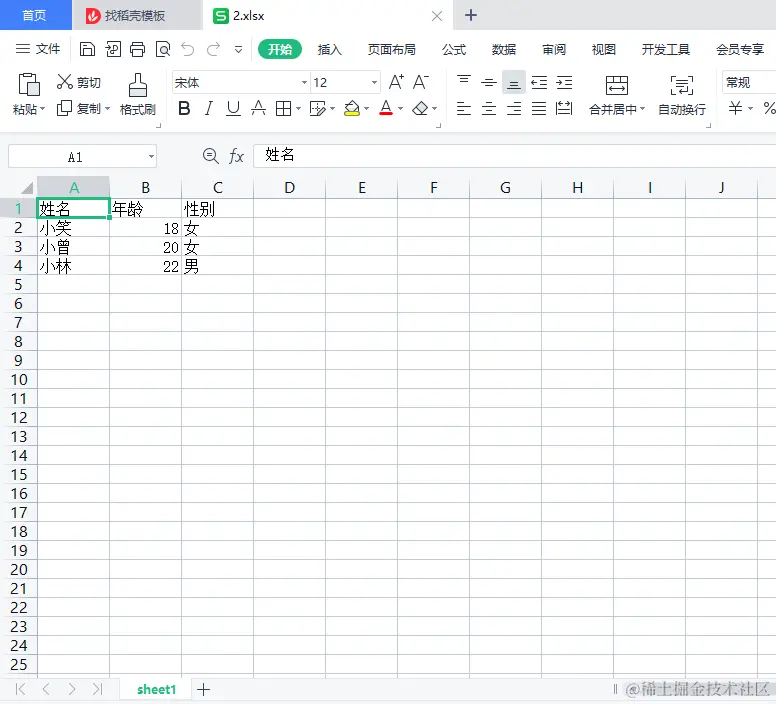The height and width of the screenshot is (704, 776).
Task: Click the Save icon in quick toolbar
Action: click(87, 49)
